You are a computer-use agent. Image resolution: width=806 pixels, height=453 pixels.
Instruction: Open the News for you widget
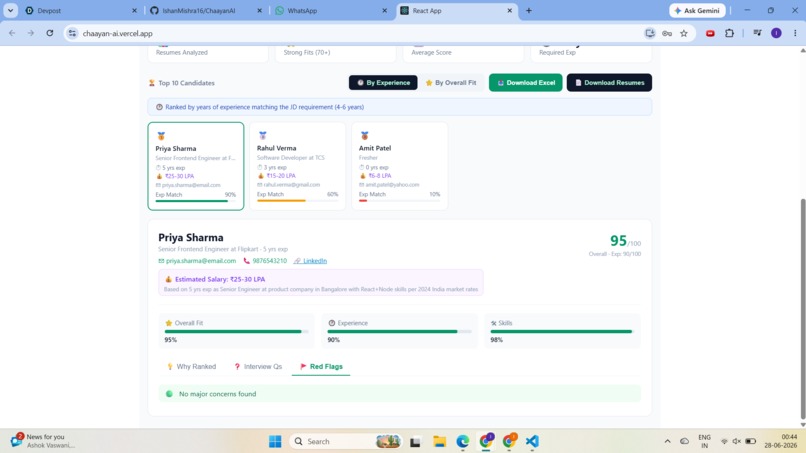pos(44,441)
